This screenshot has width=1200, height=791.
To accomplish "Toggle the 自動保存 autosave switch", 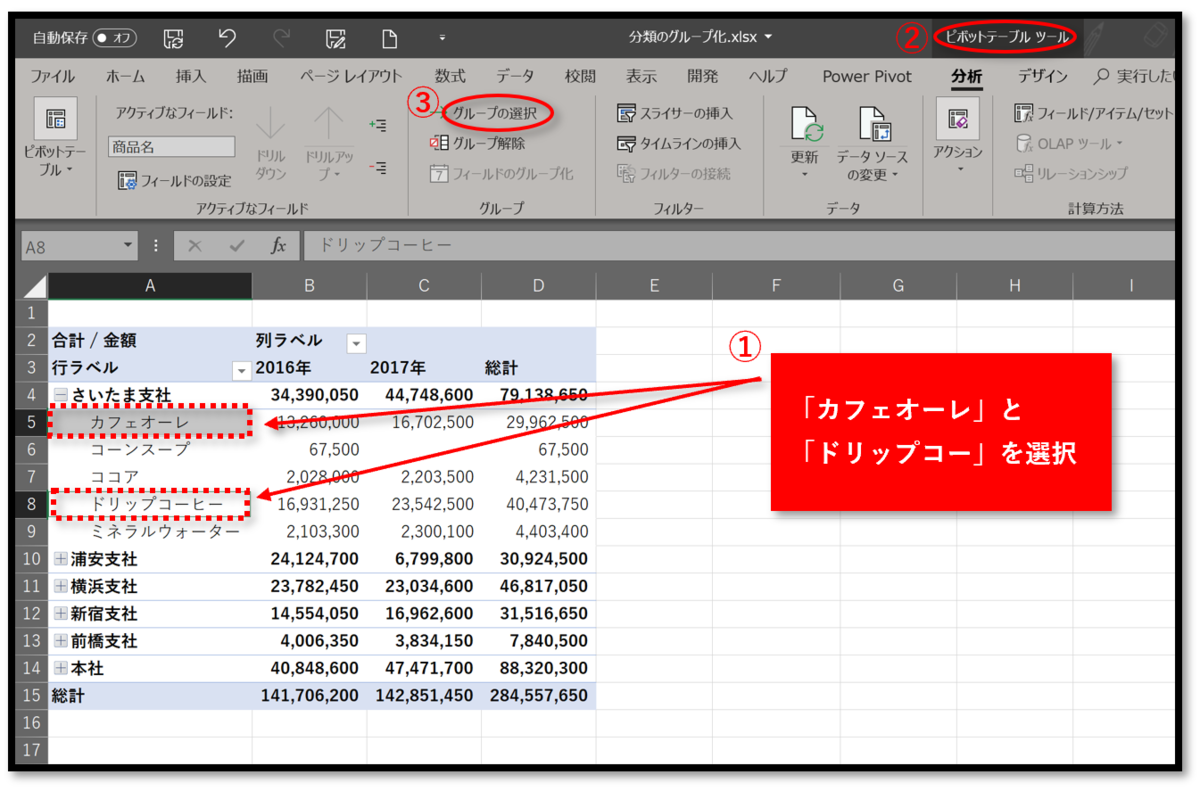I will point(114,39).
